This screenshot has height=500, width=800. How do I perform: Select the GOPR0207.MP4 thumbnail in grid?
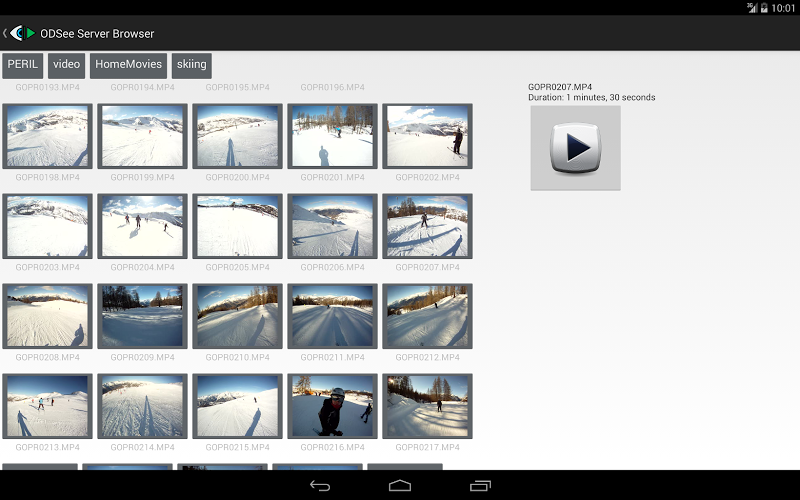pos(427,226)
